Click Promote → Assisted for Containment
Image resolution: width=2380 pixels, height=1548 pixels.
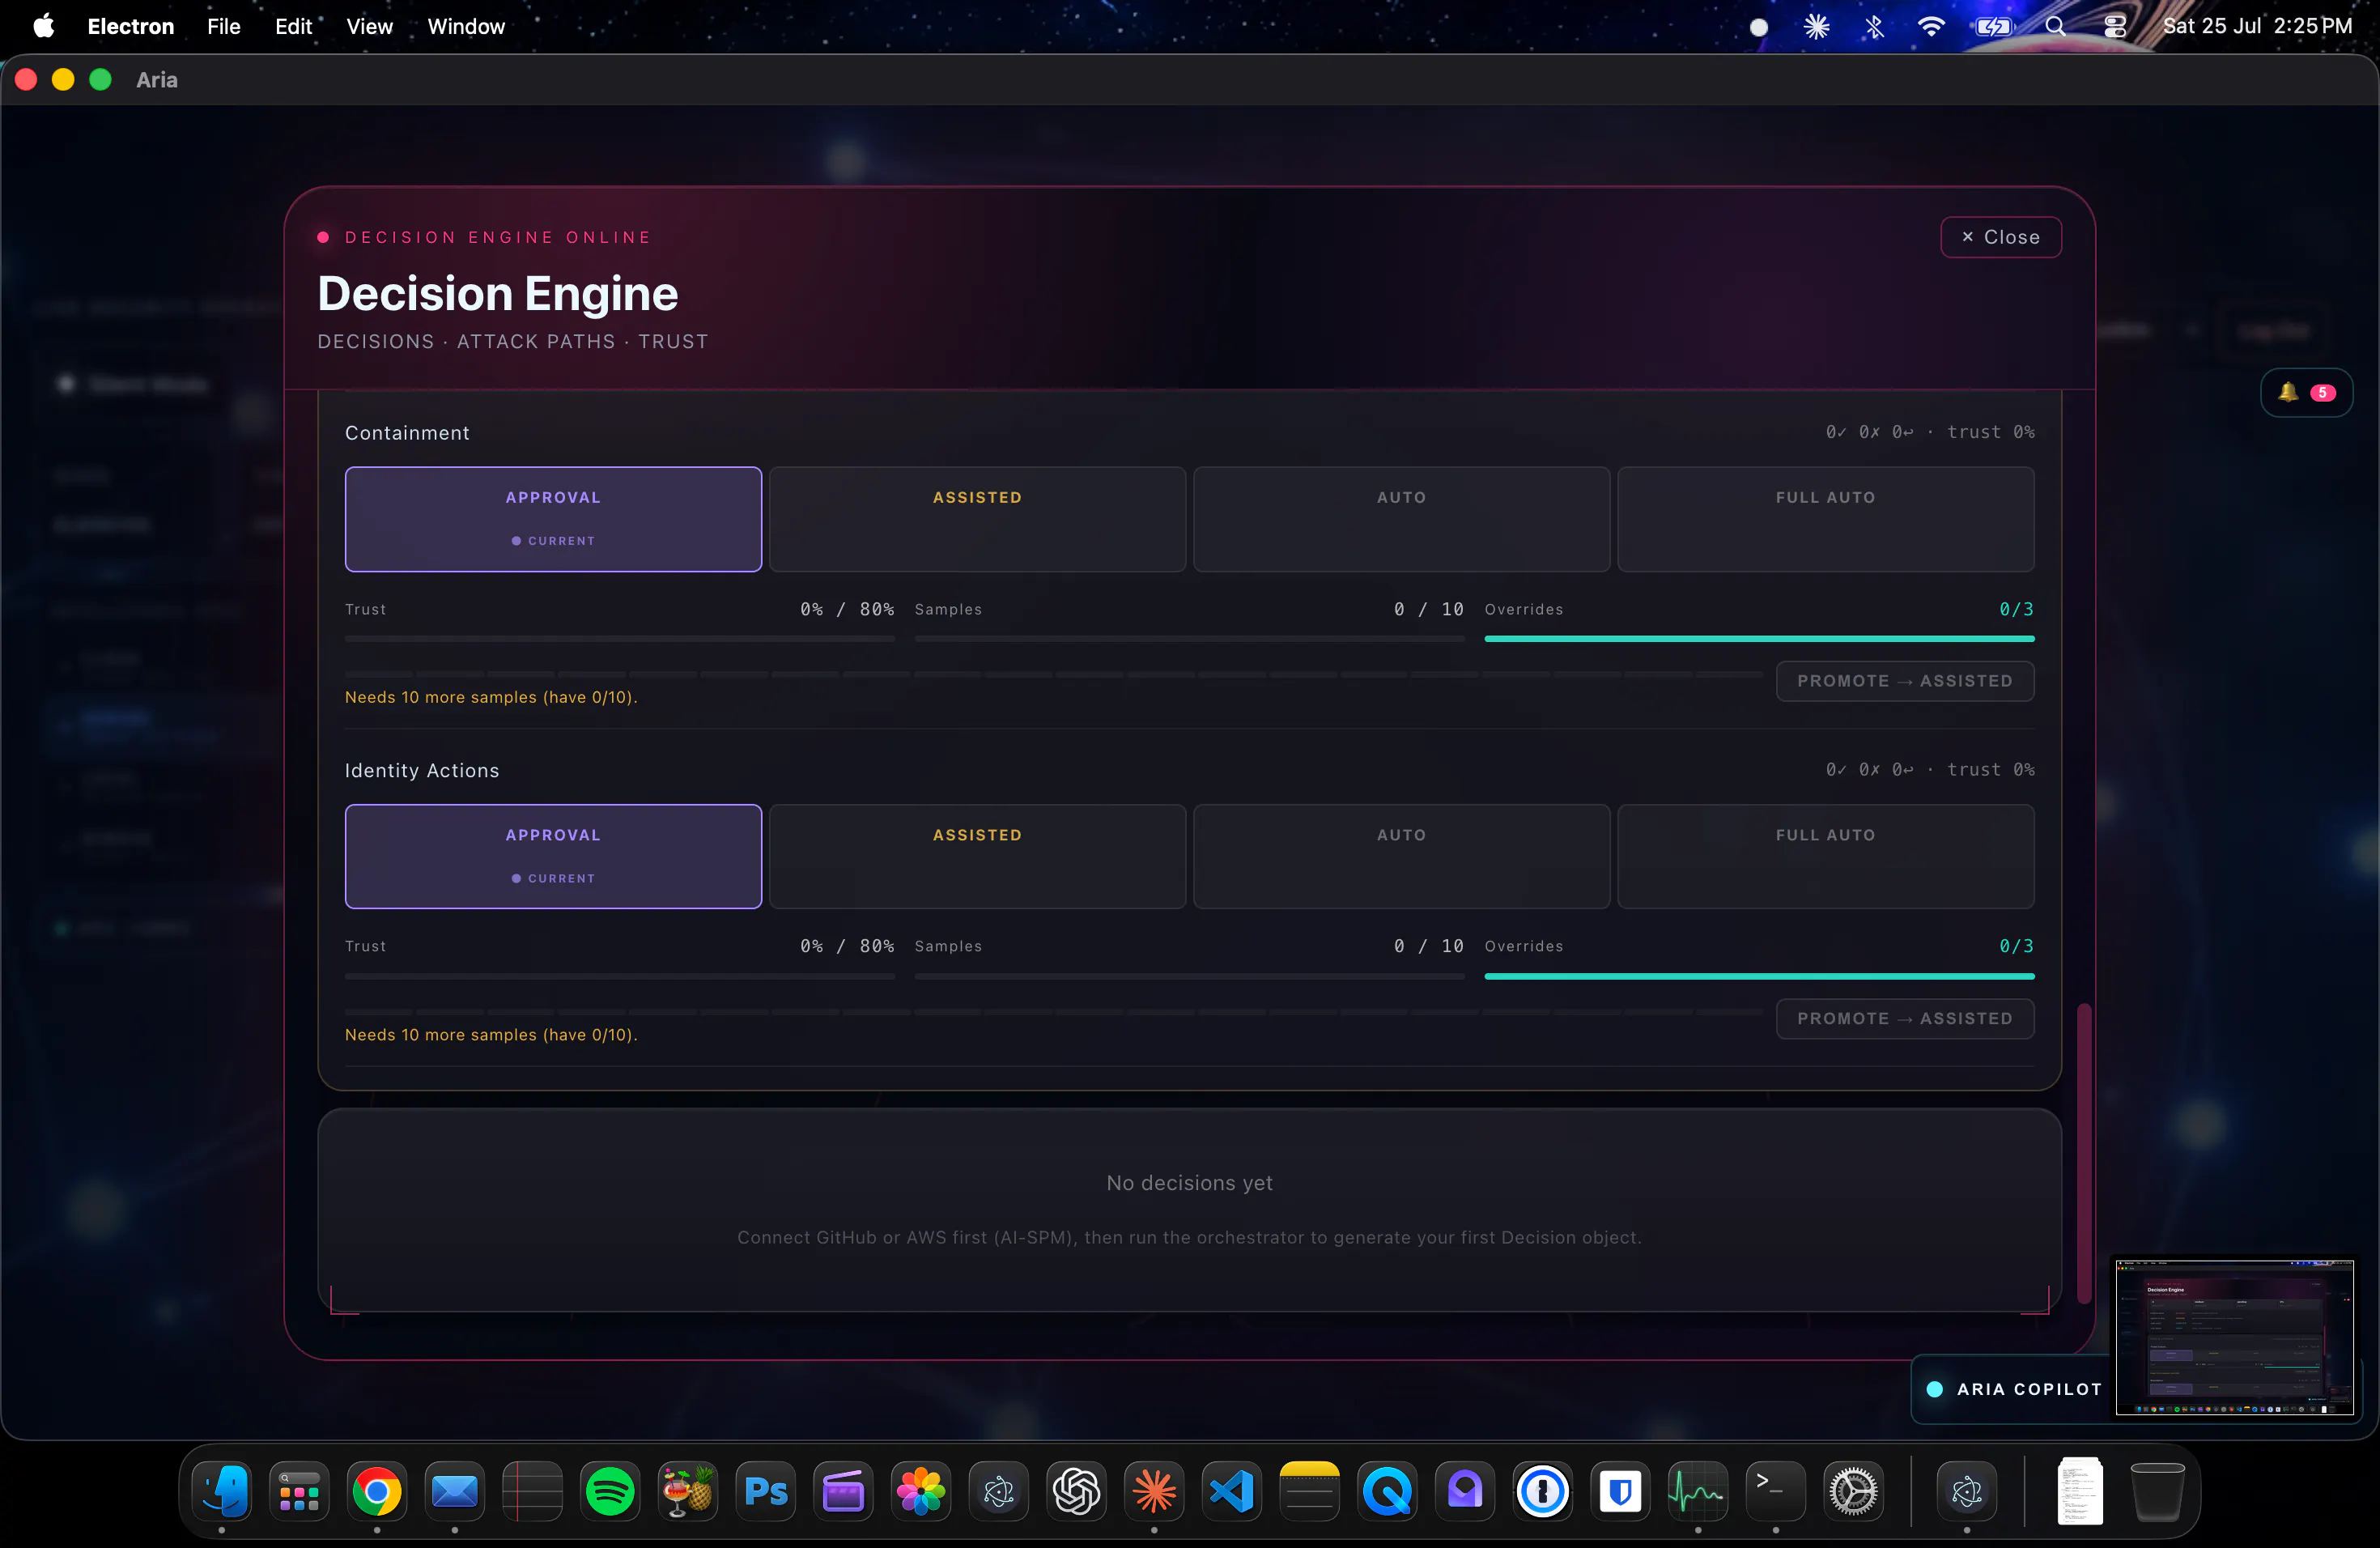(1905, 681)
